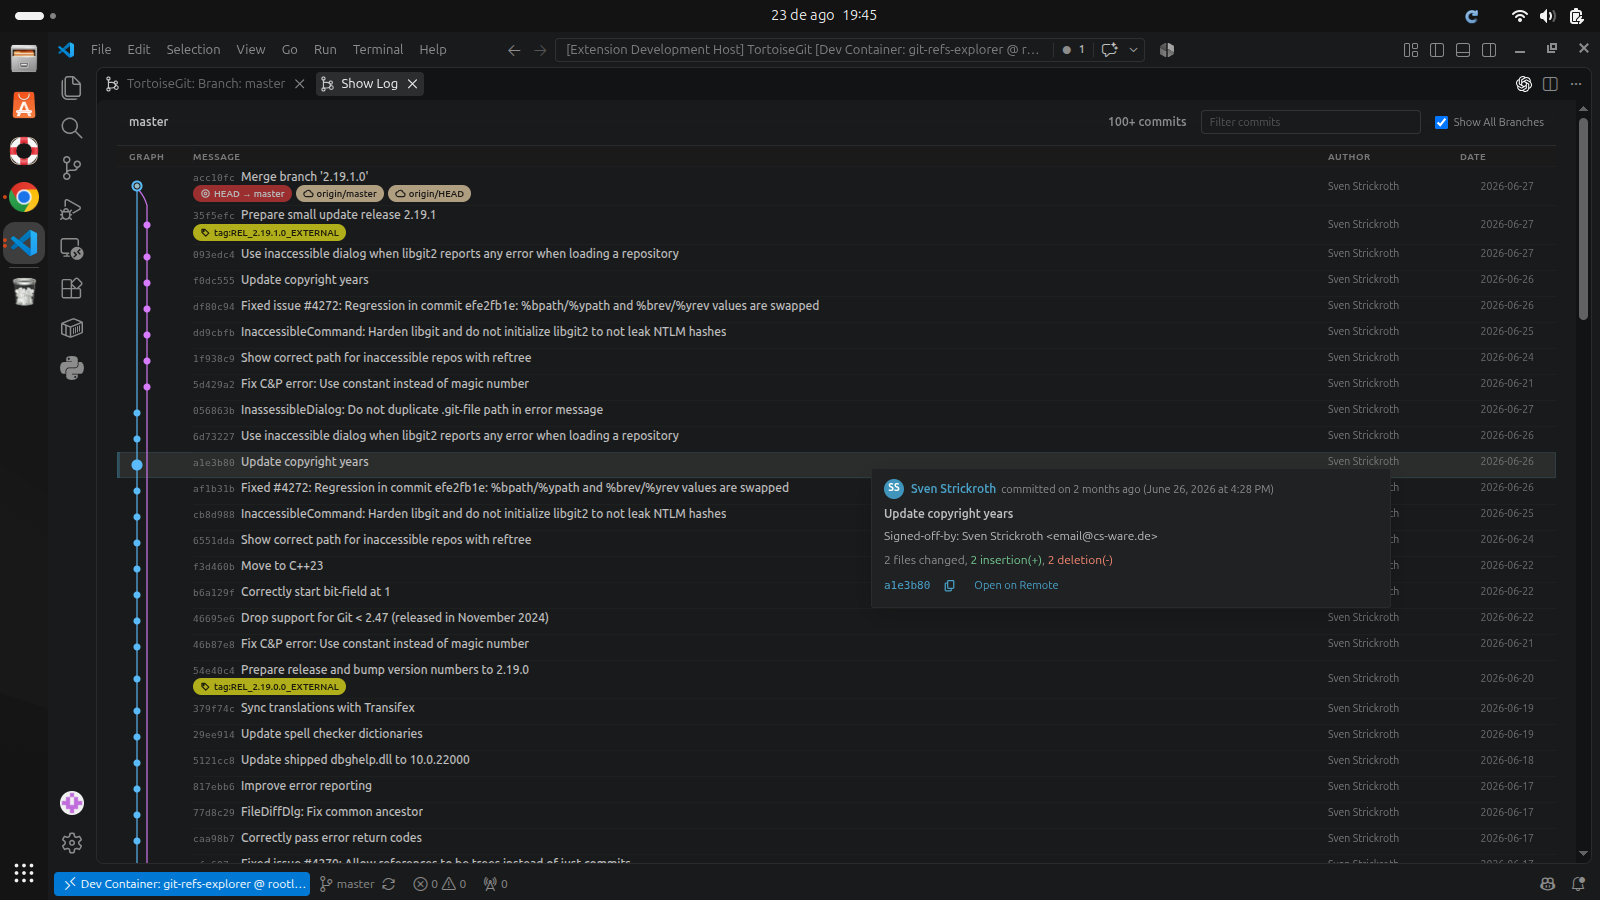This screenshot has width=1600, height=900.
Task: Click the sync changes icon in status bar
Action: pos(389,884)
